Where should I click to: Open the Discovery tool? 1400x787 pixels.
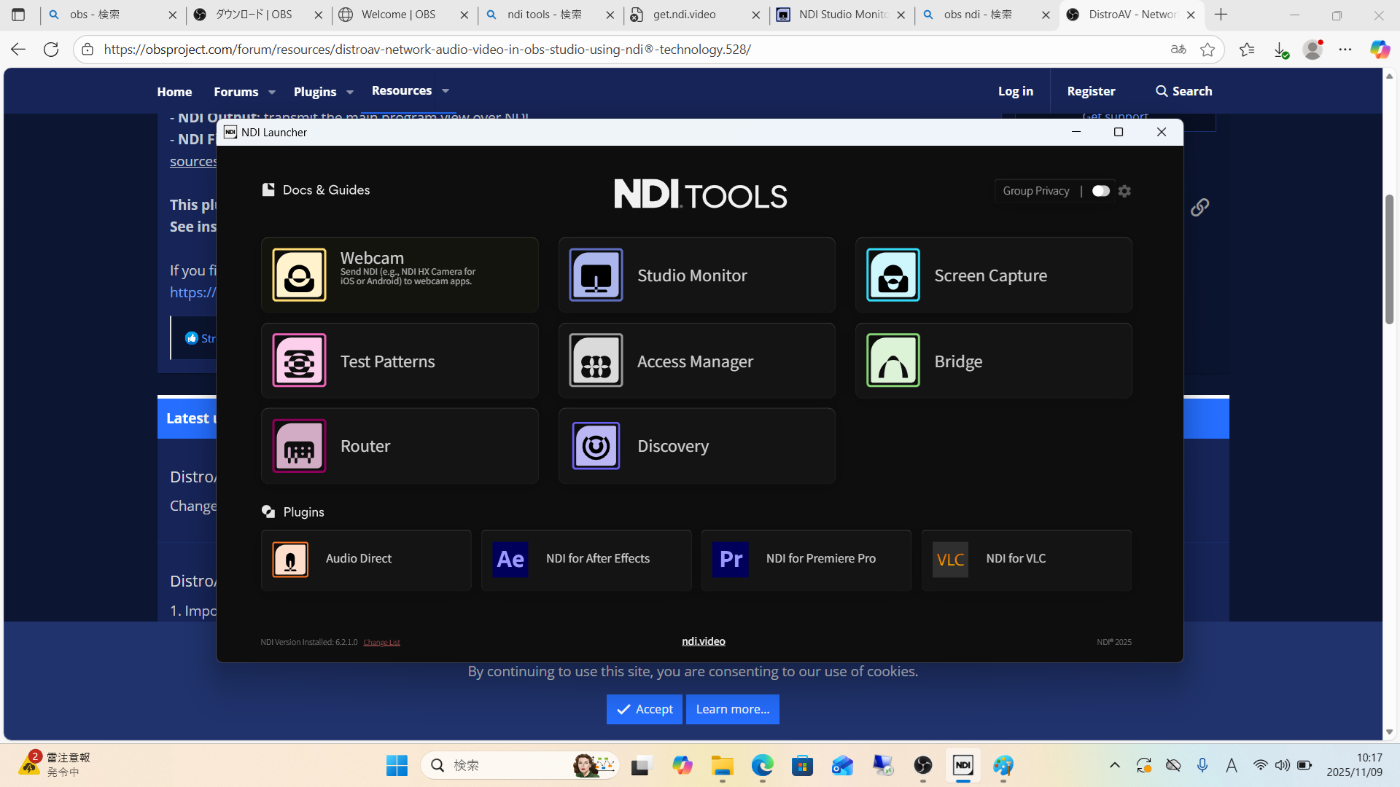696,446
